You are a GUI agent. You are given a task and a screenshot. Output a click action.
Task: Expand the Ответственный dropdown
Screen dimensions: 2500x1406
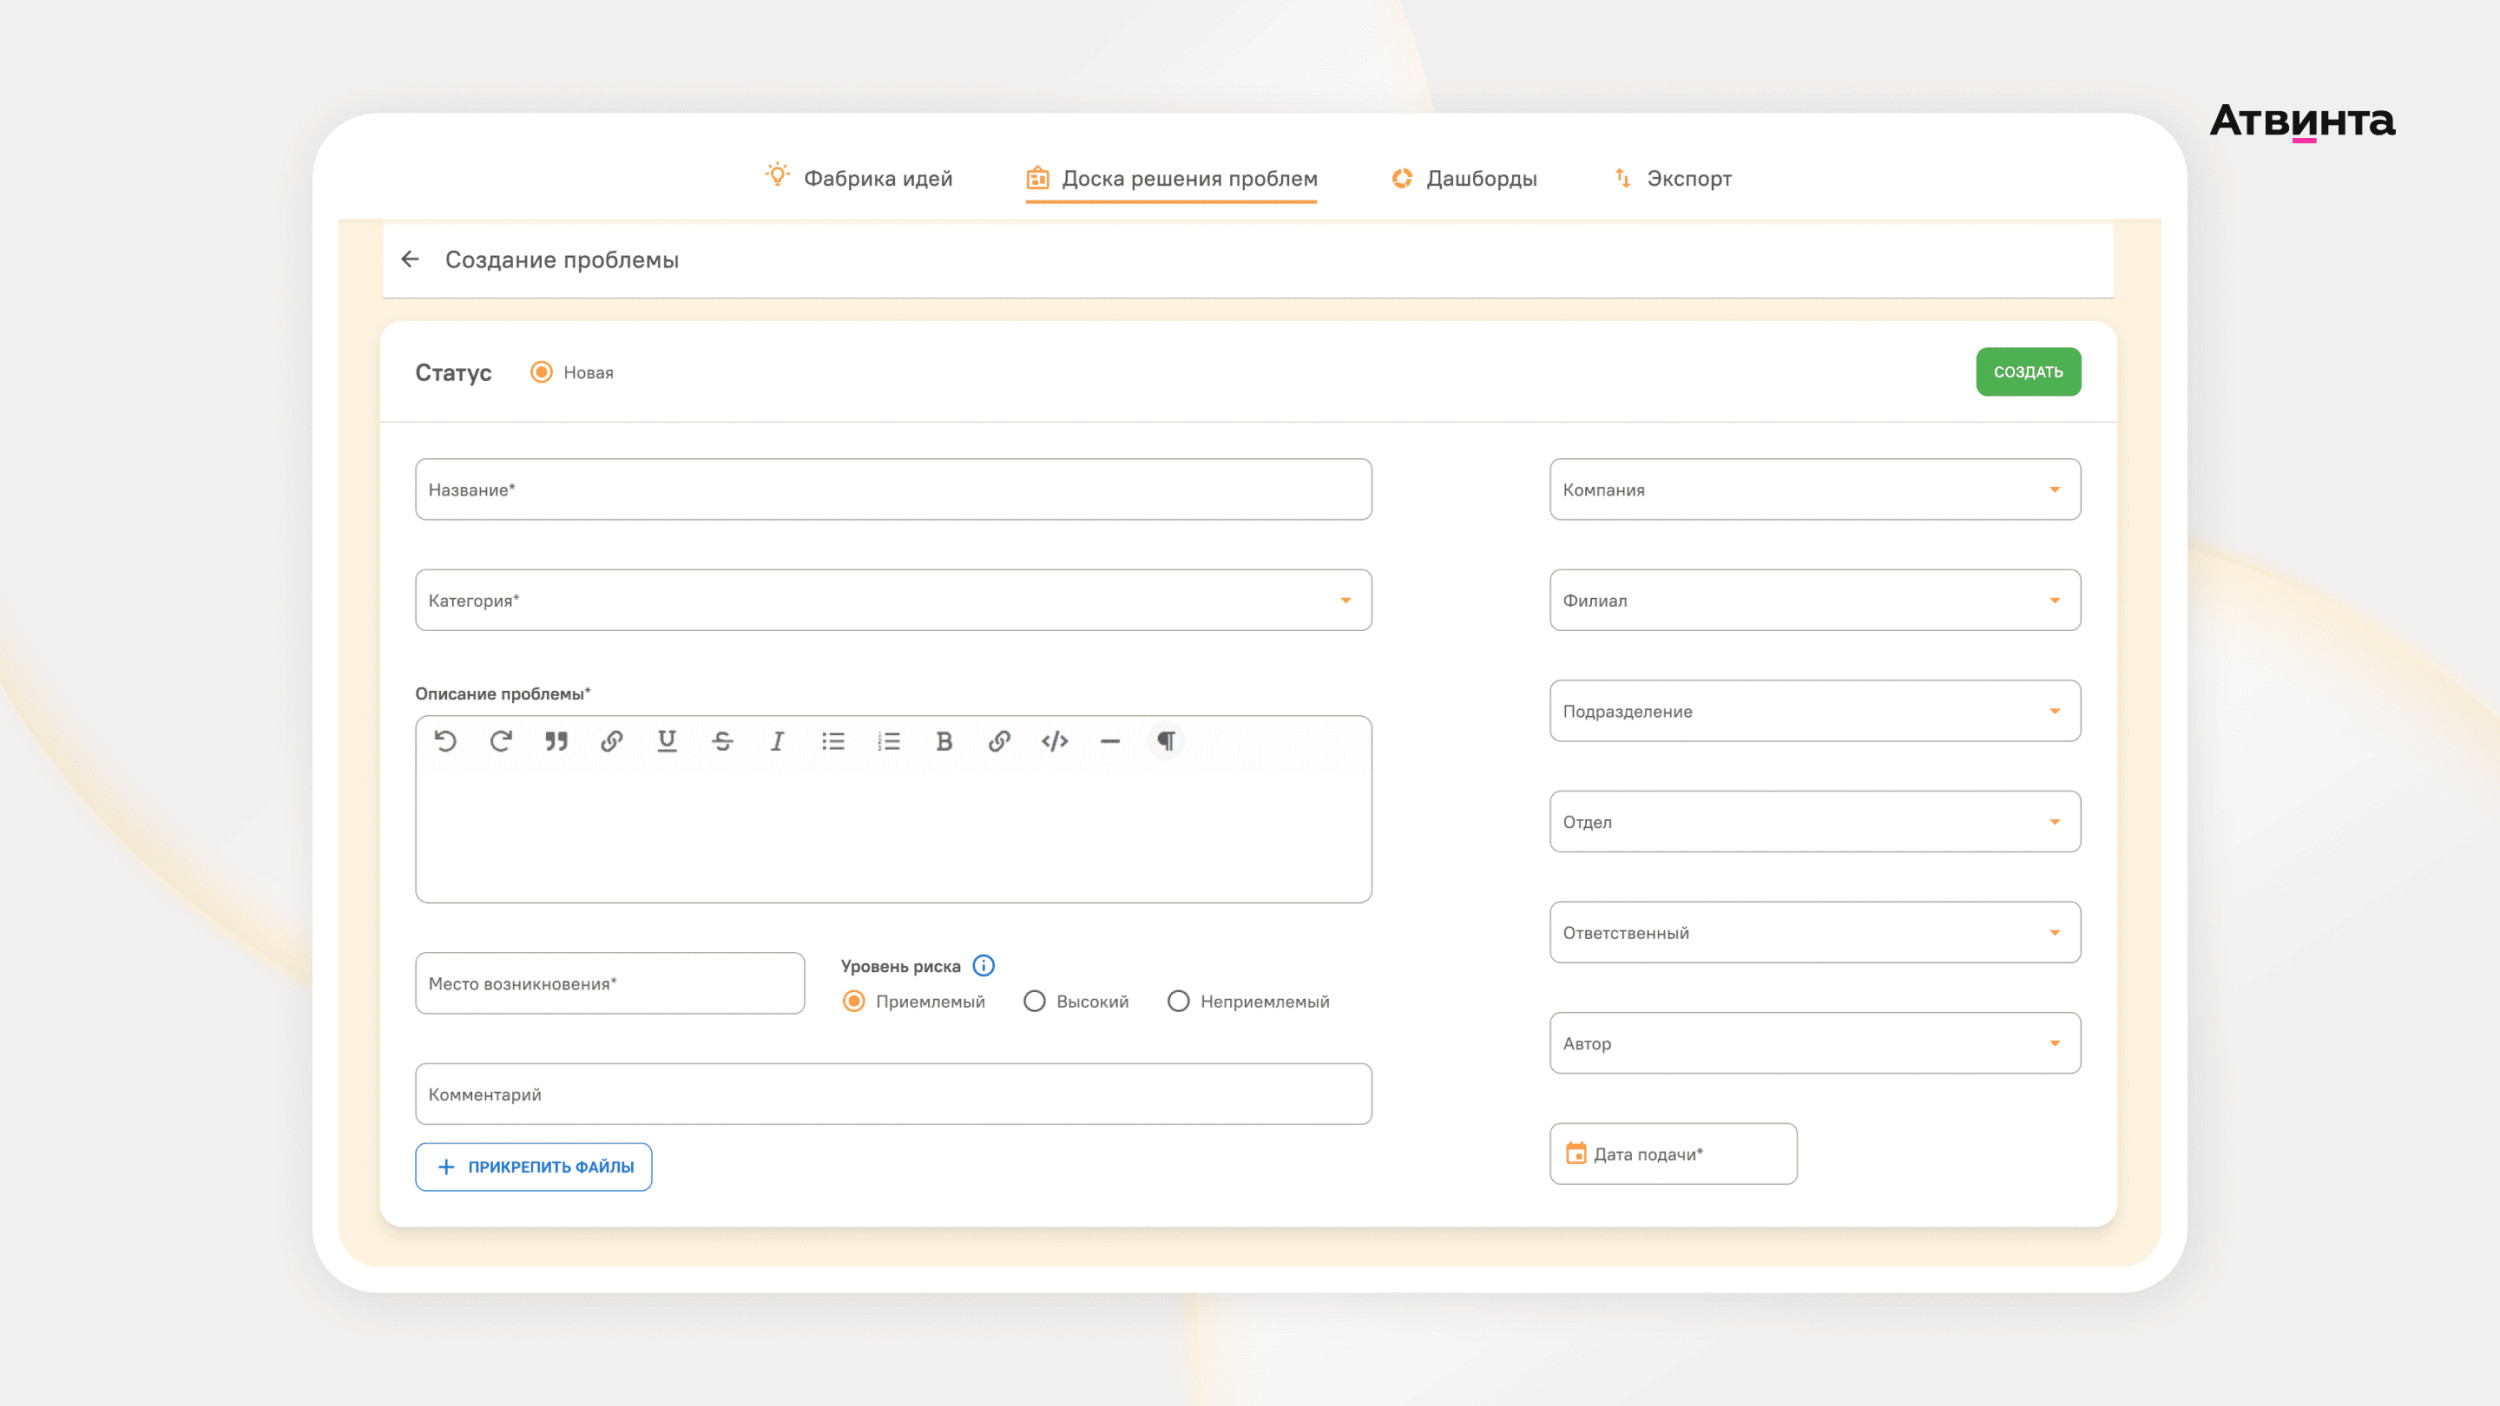pyautogui.click(x=2054, y=933)
